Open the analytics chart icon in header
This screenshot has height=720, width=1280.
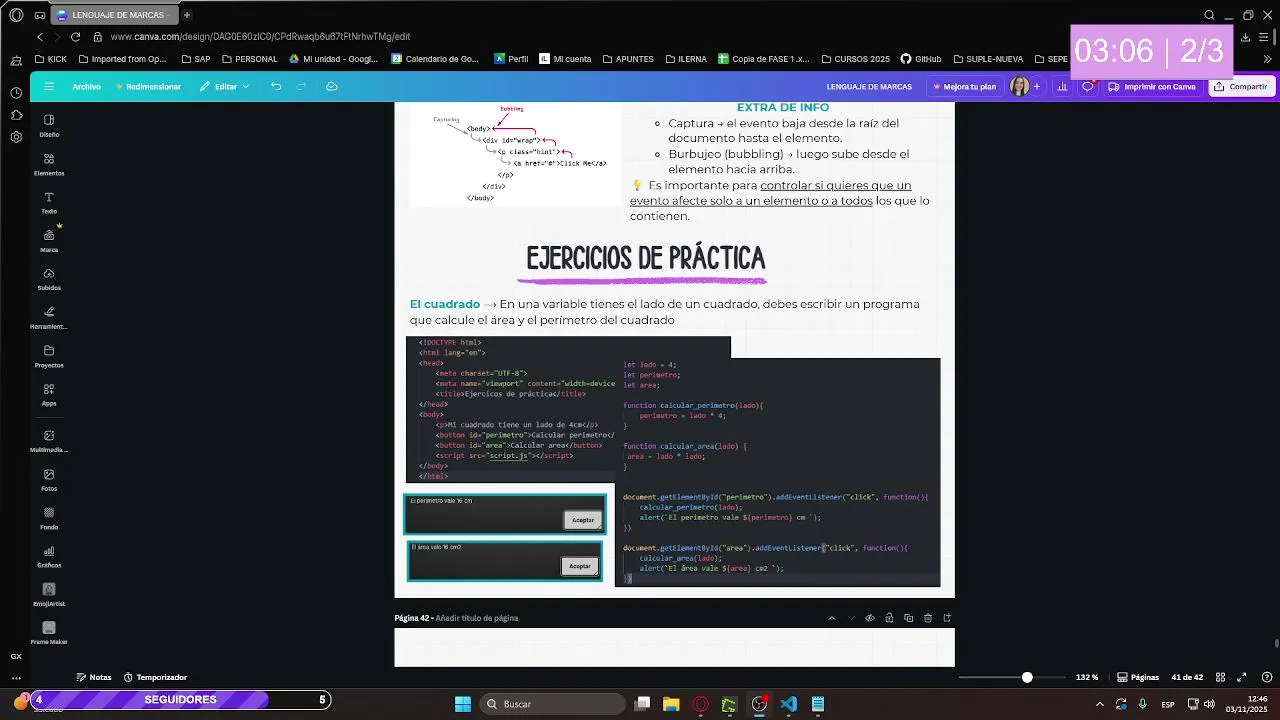point(1062,87)
